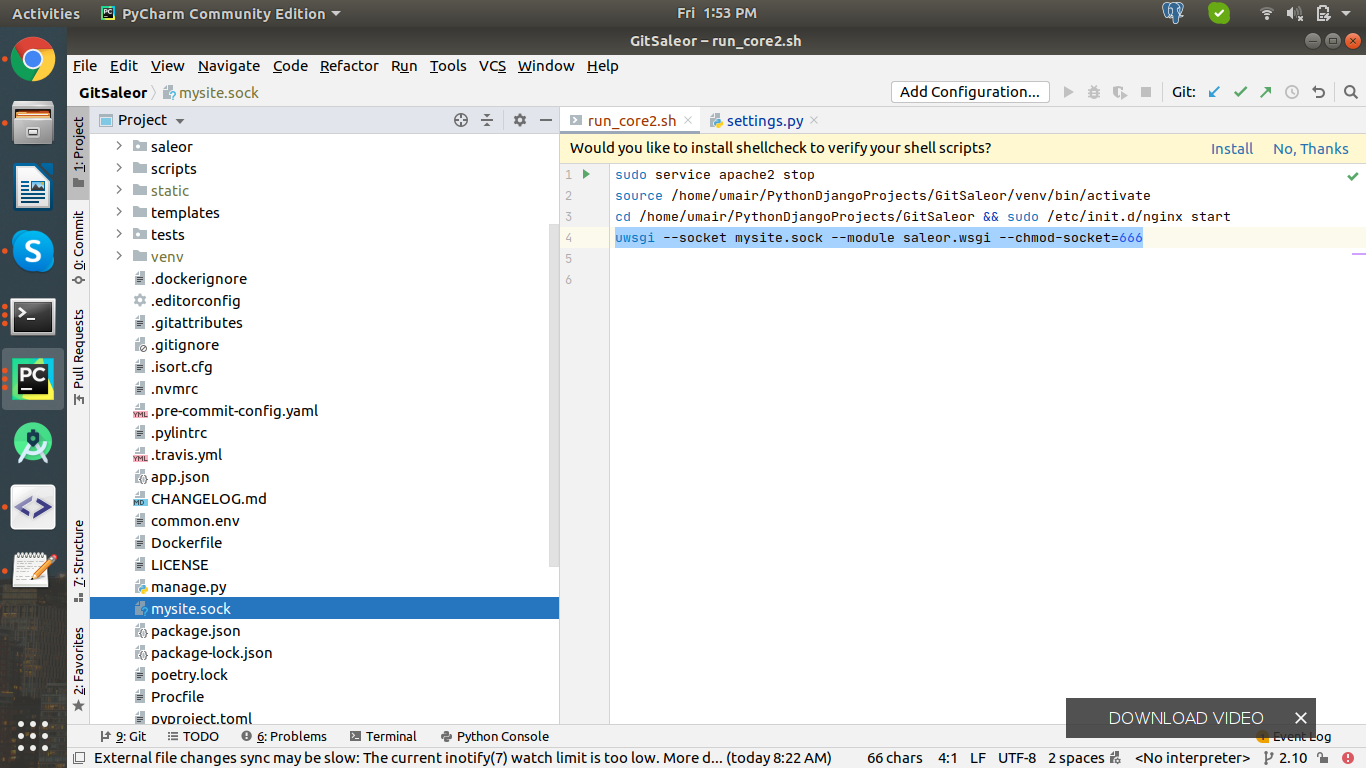The height and width of the screenshot is (768, 1366).
Task: Open the Refactor menu
Action: click(349, 66)
